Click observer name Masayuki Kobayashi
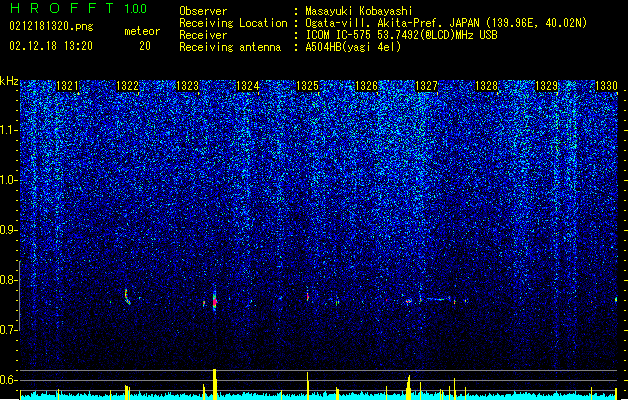Viewport: 629px width, 400px height. click(x=359, y=11)
